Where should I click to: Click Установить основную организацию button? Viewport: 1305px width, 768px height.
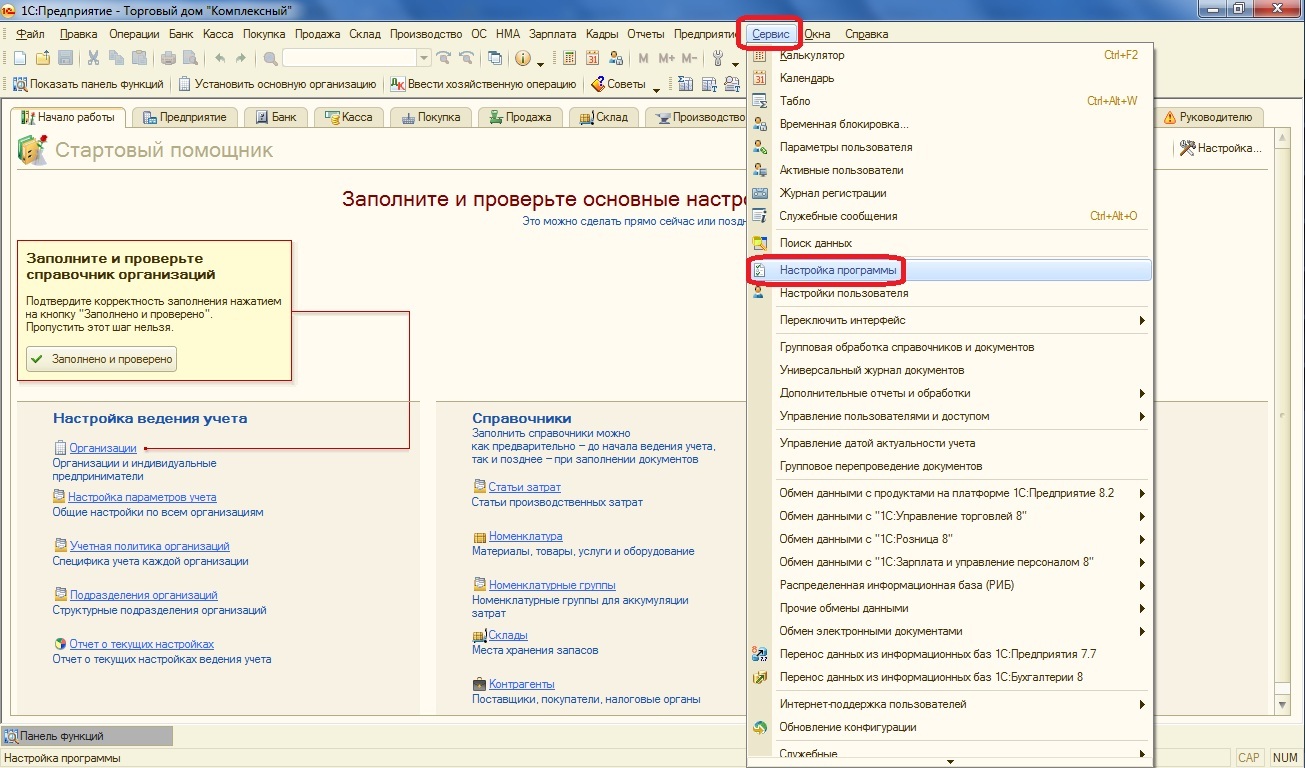click(277, 85)
